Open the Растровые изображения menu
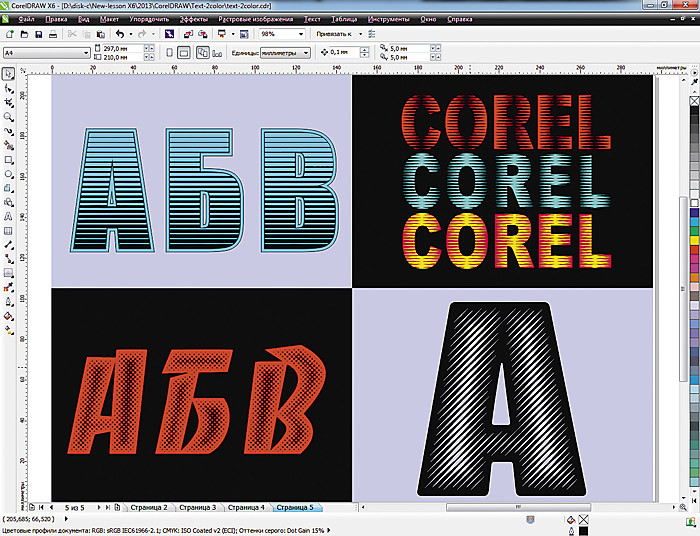 click(x=256, y=19)
